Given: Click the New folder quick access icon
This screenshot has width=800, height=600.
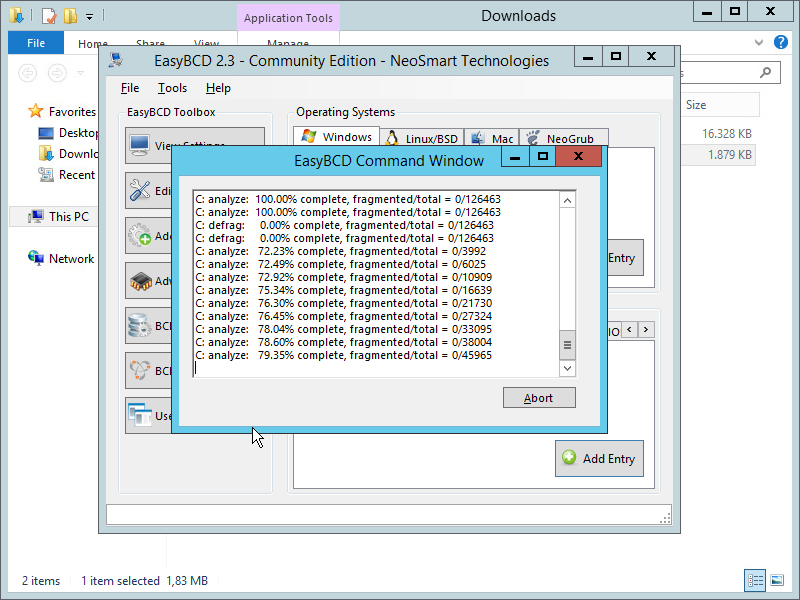Looking at the screenshot, I should point(70,16).
